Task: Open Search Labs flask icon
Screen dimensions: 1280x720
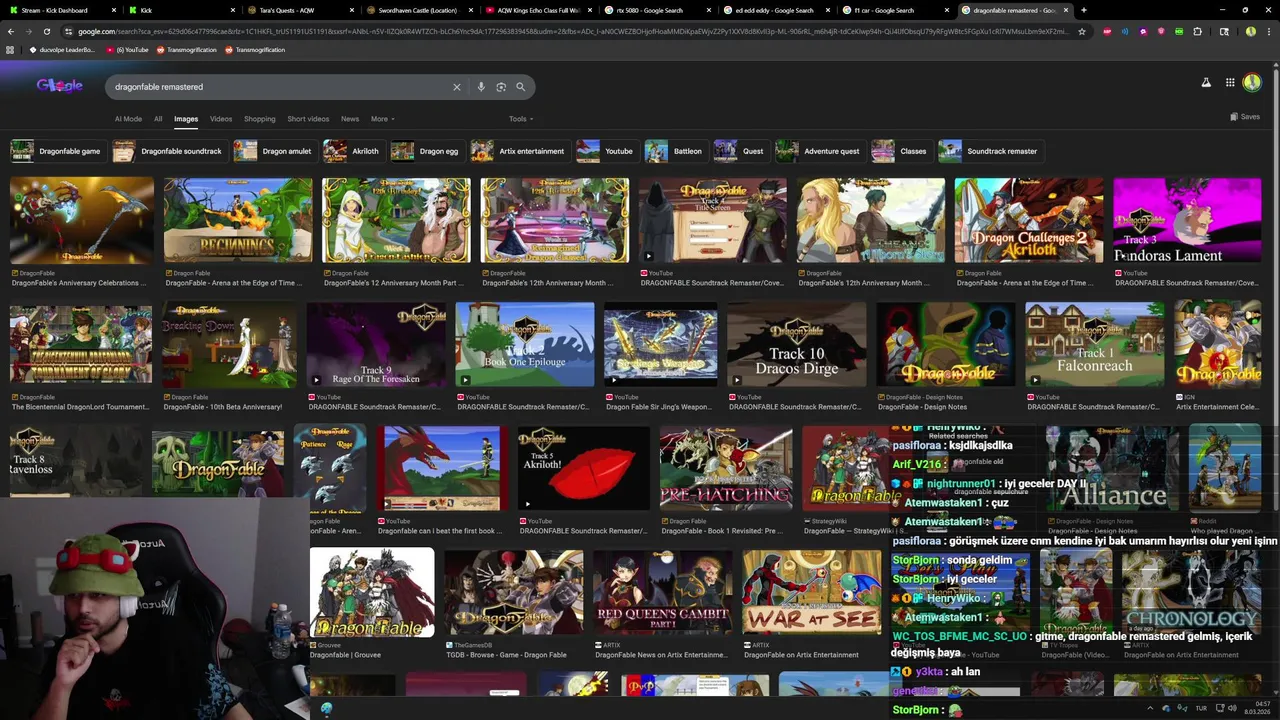Action: tap(1206, 82)
